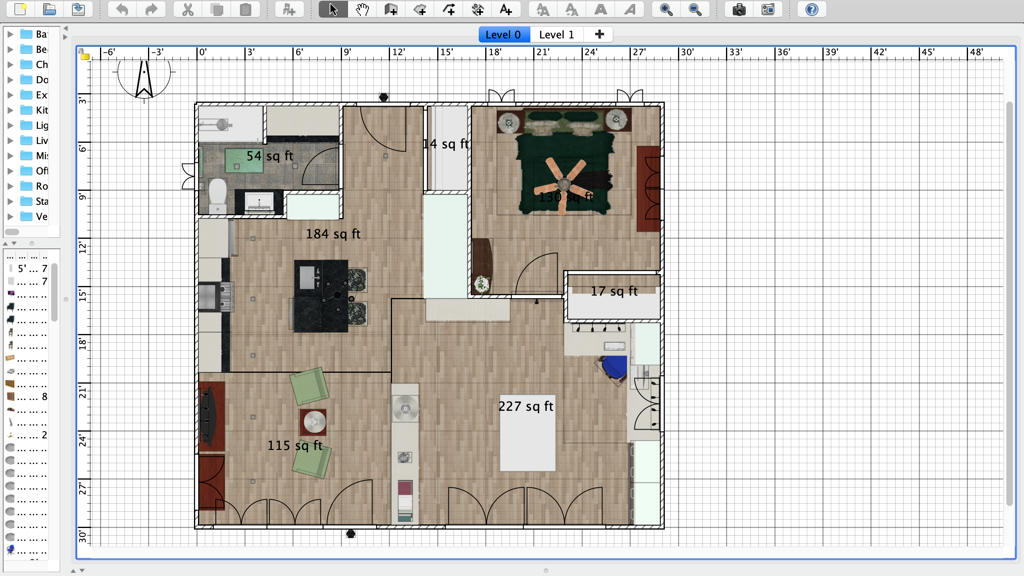Choose the Create rooms tool
The height and width of the screenshot is (576, 1024).
point(420,9)
